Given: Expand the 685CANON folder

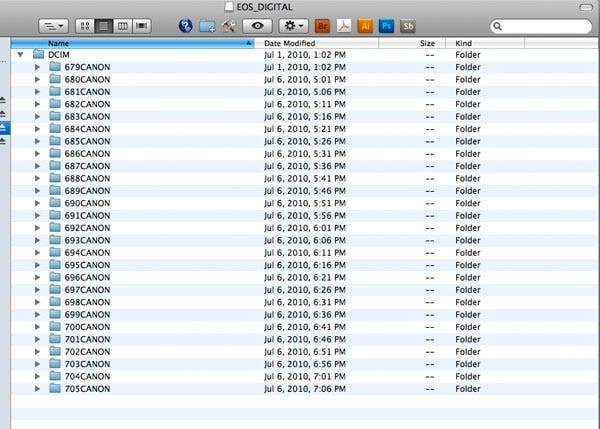Looking at the screenshot, I should [x=38, y=141].
